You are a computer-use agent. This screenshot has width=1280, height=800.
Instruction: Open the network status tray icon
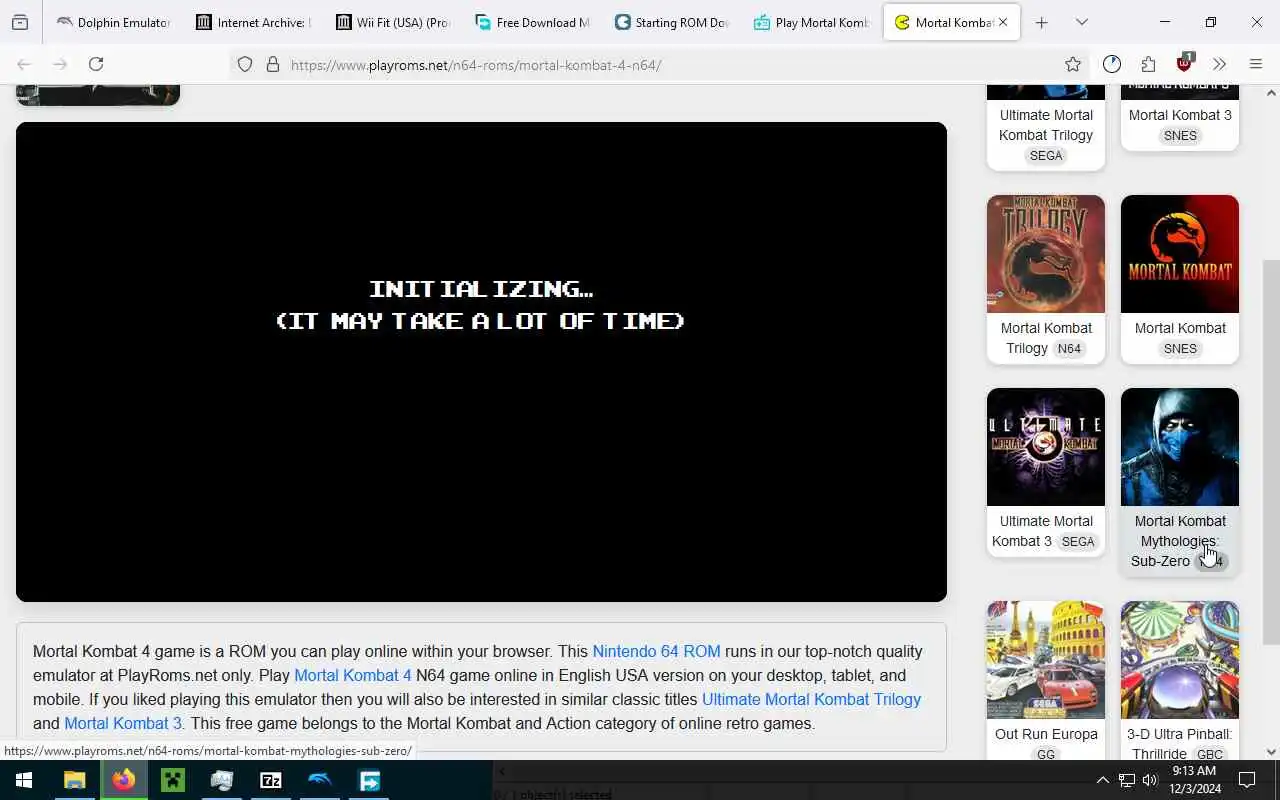(x=1127, y=780)
